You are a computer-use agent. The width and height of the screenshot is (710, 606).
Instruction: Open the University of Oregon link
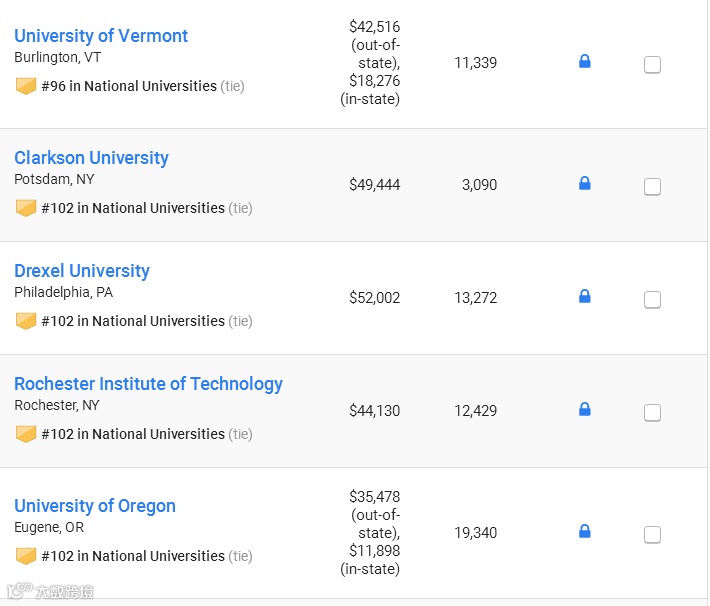95,506
